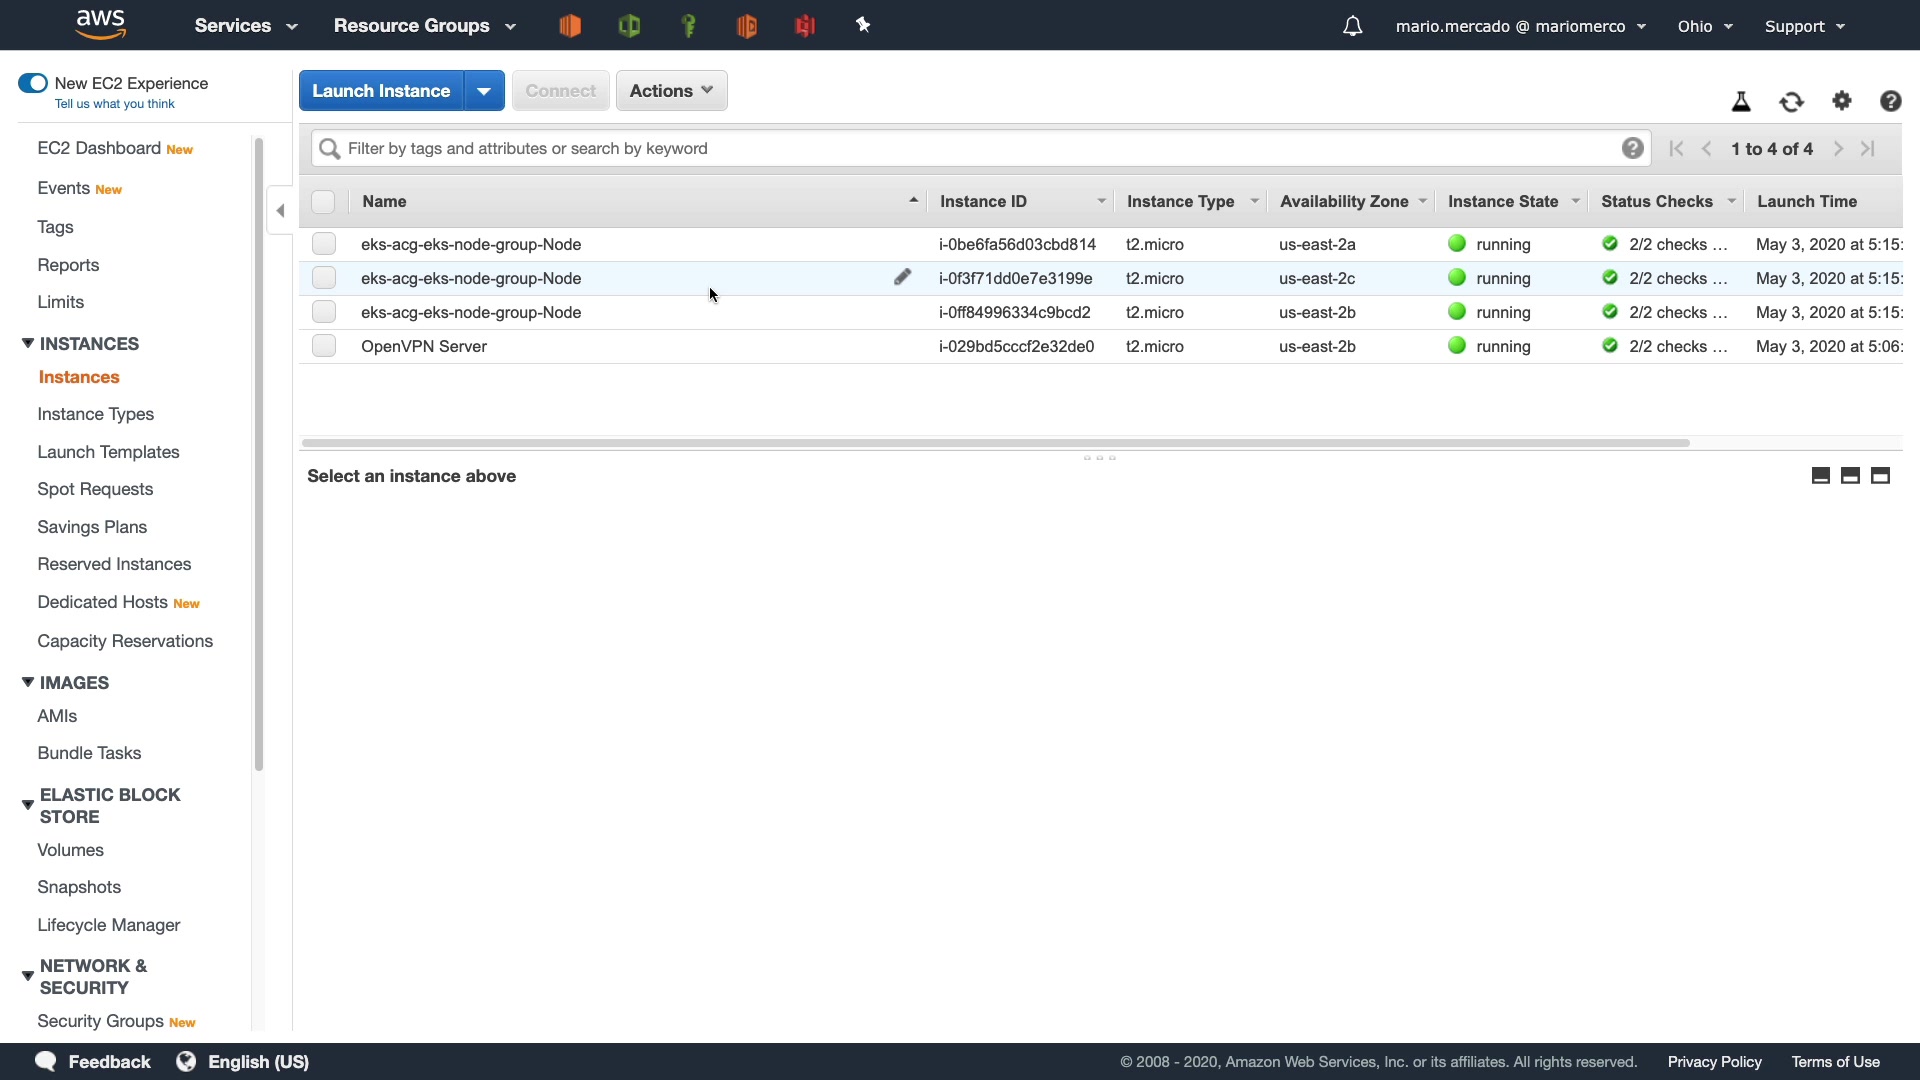
Task: Toggle New EC2 Experience switch
Action: (33, 83)
